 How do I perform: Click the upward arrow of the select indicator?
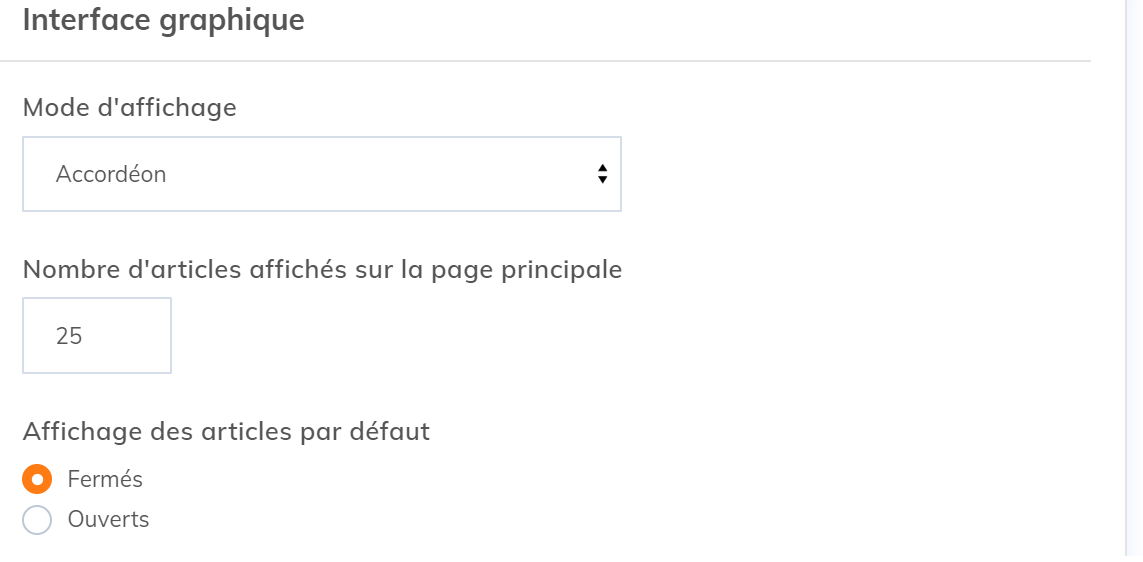pyautogui.click(x=602, y=168)
